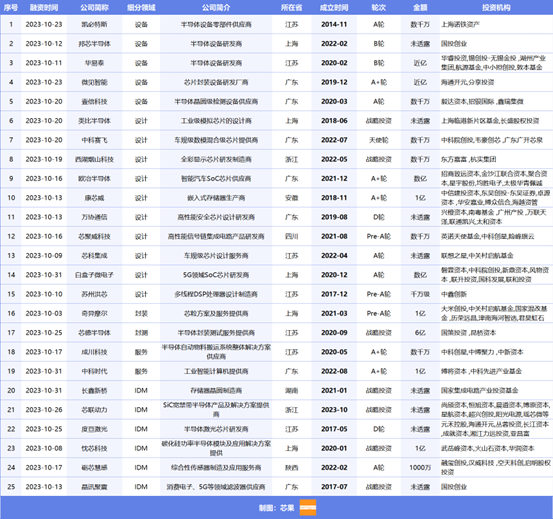553x519 pixels.
Task: Click the founding date 2020-01
Action: pos(334,448)
